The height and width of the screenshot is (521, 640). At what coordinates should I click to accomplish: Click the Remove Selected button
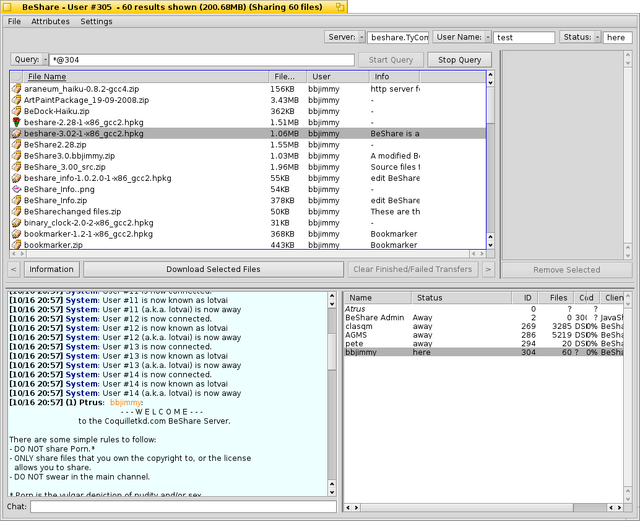(x=567, y=270)
